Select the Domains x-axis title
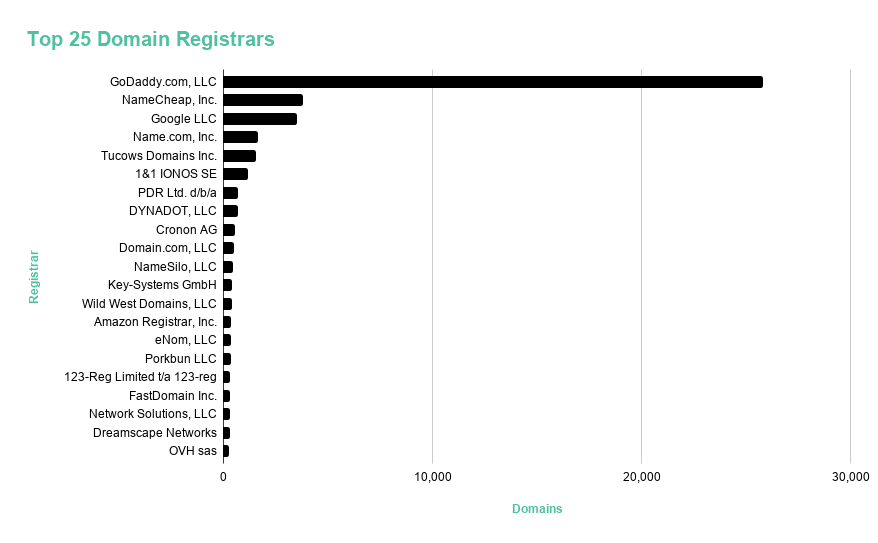Image resolution: width=878 pixels, height=543 pixels. (x=537, y=509)
